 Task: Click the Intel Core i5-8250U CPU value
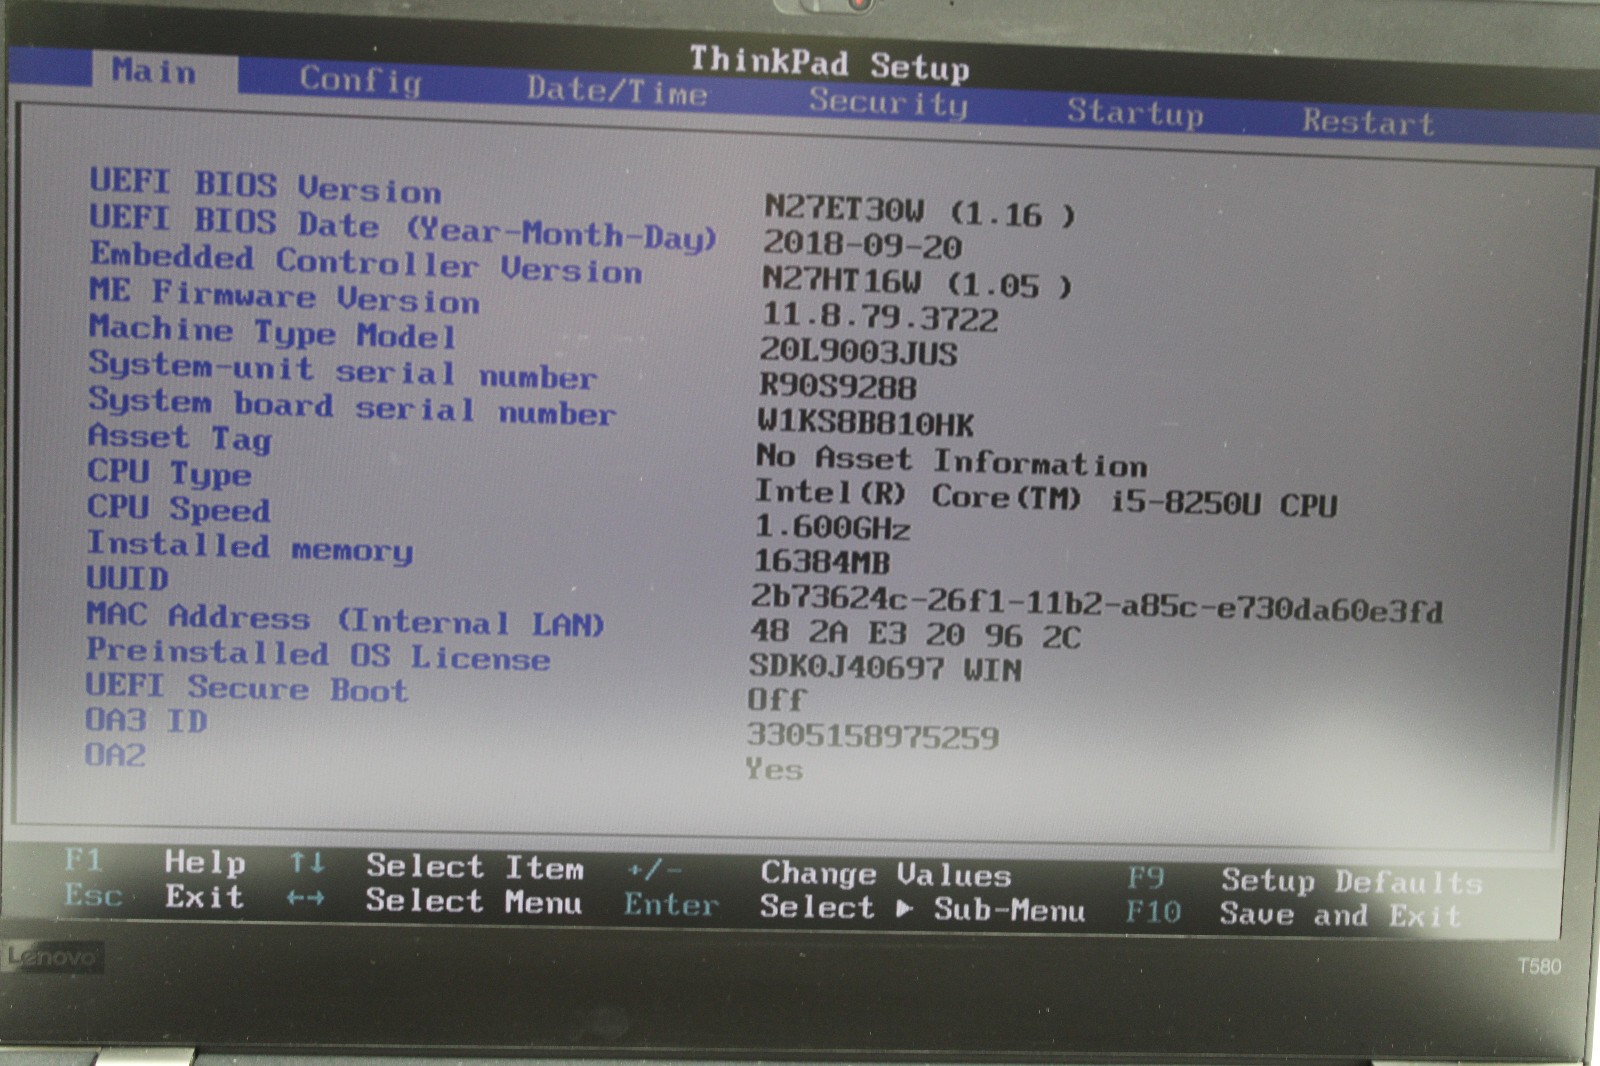(x=1045, y=497)
